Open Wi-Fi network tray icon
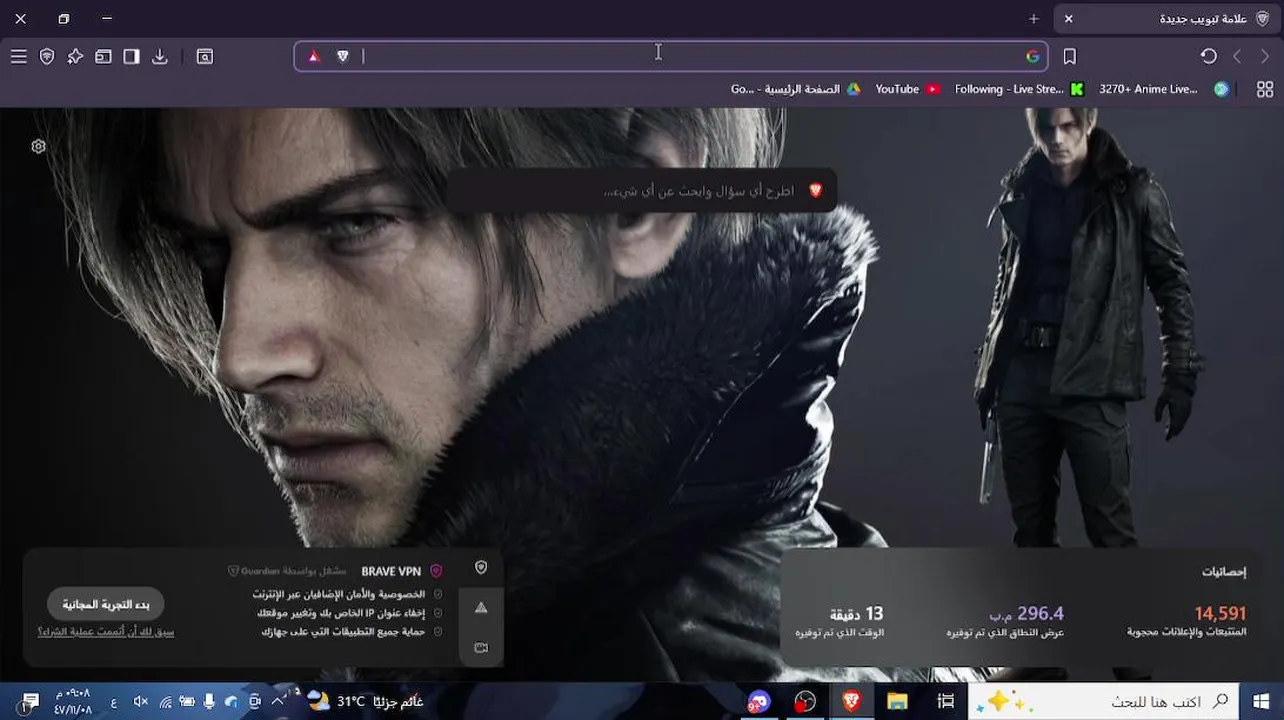Screen dimensions: 1284x720 [165, 702]
